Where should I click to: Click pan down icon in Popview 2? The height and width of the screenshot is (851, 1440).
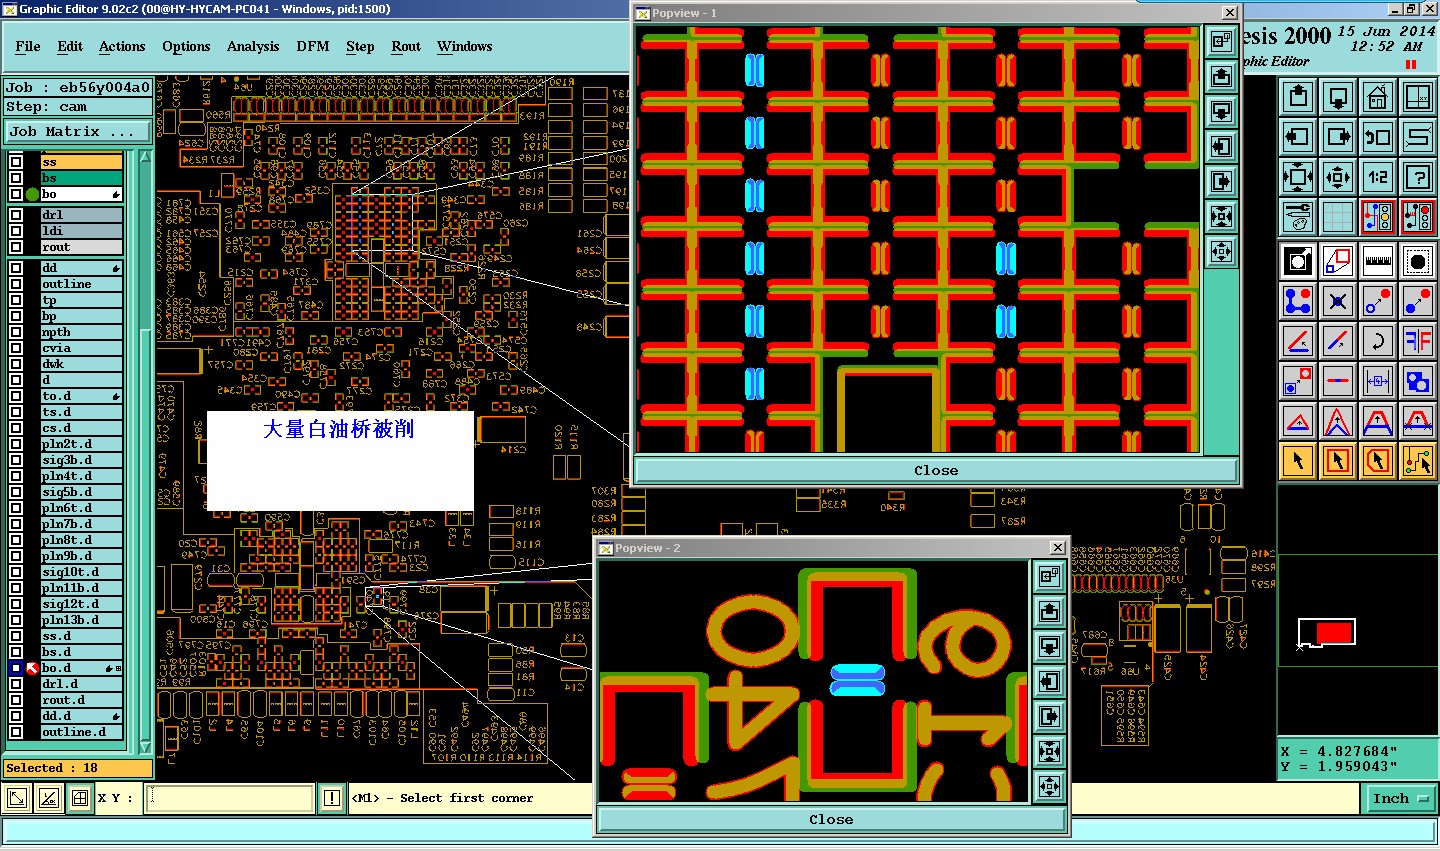tap(1049, 646)
